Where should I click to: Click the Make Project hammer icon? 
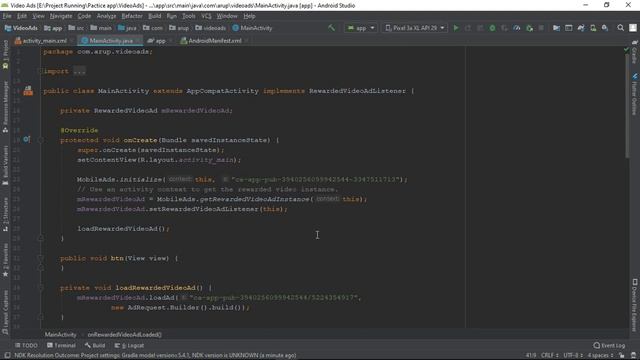[331, 28]
